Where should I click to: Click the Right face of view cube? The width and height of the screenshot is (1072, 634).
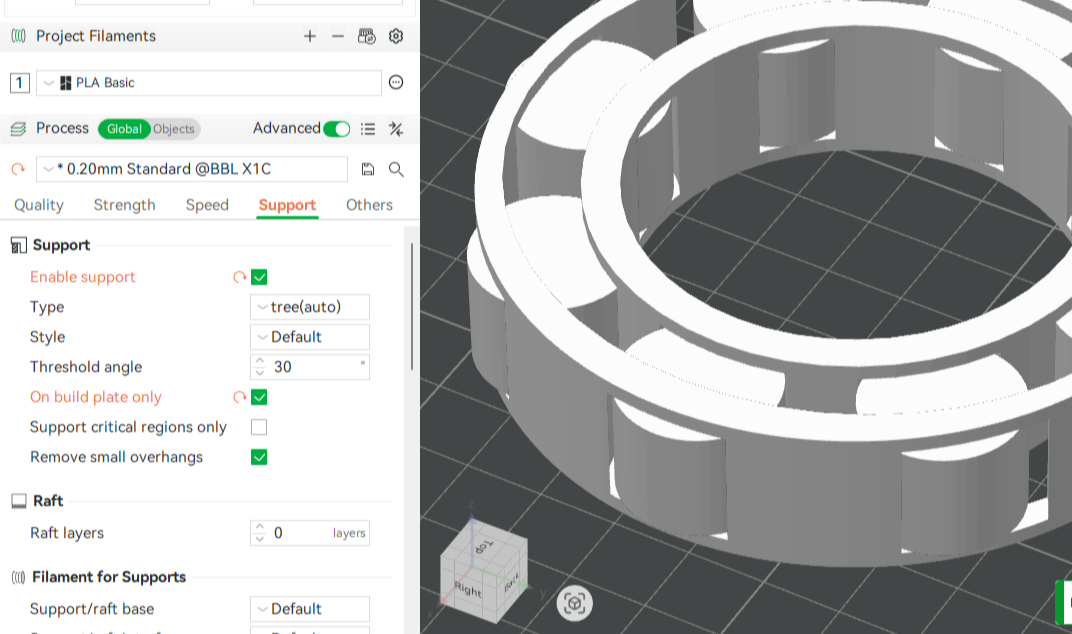468,590
